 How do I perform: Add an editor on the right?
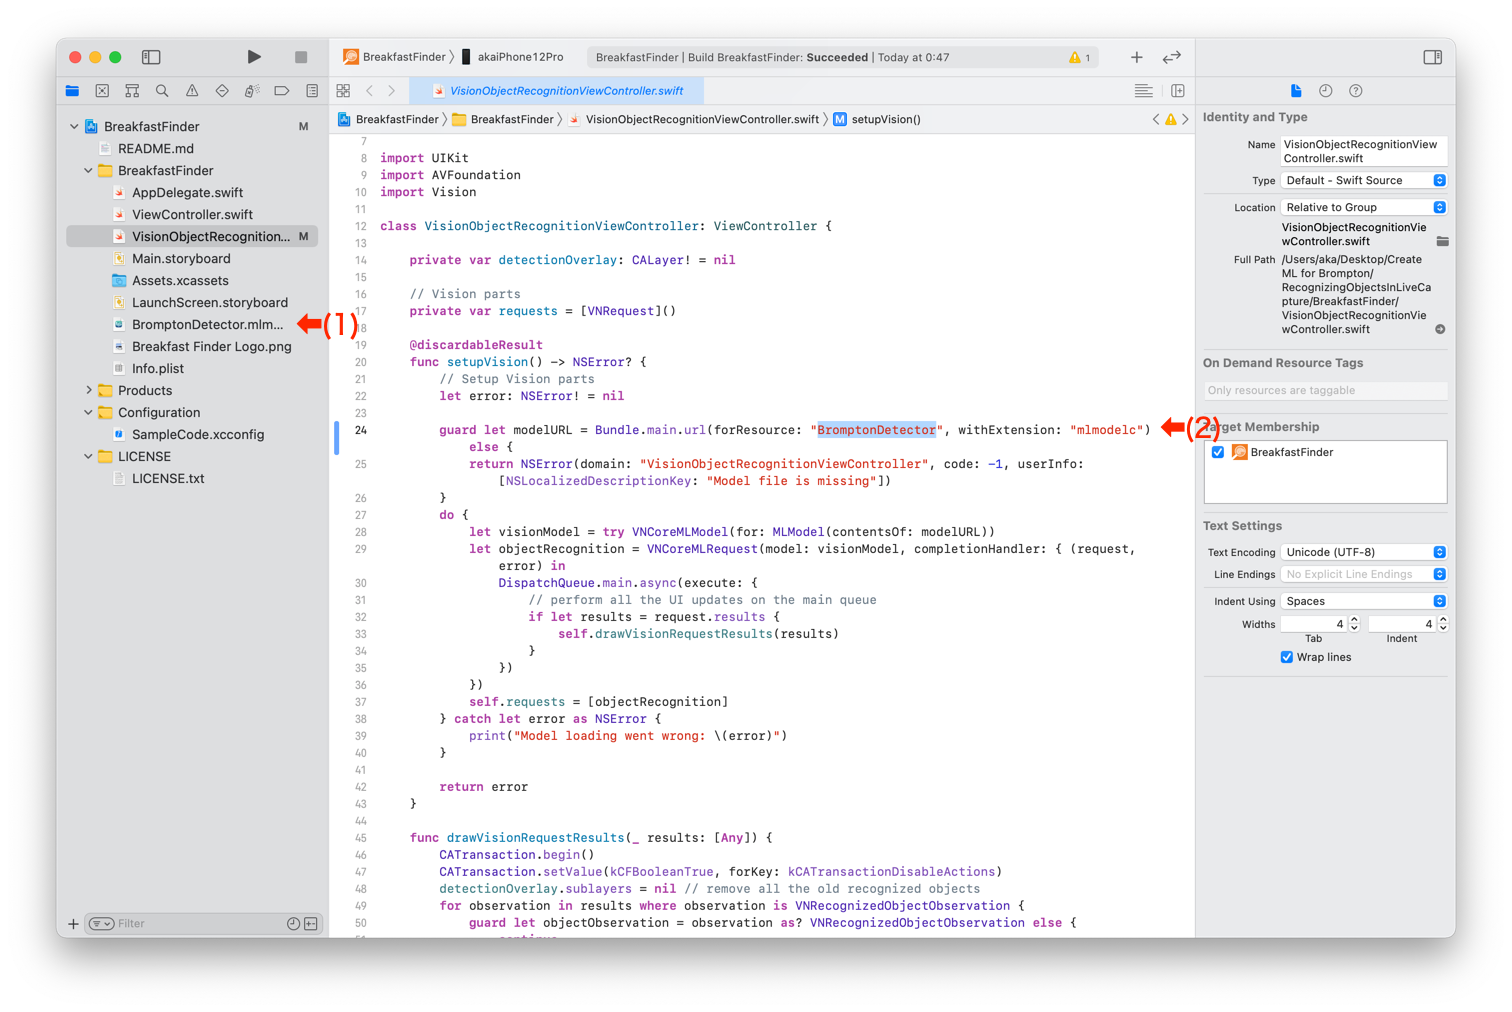[x=1178, y=91]
